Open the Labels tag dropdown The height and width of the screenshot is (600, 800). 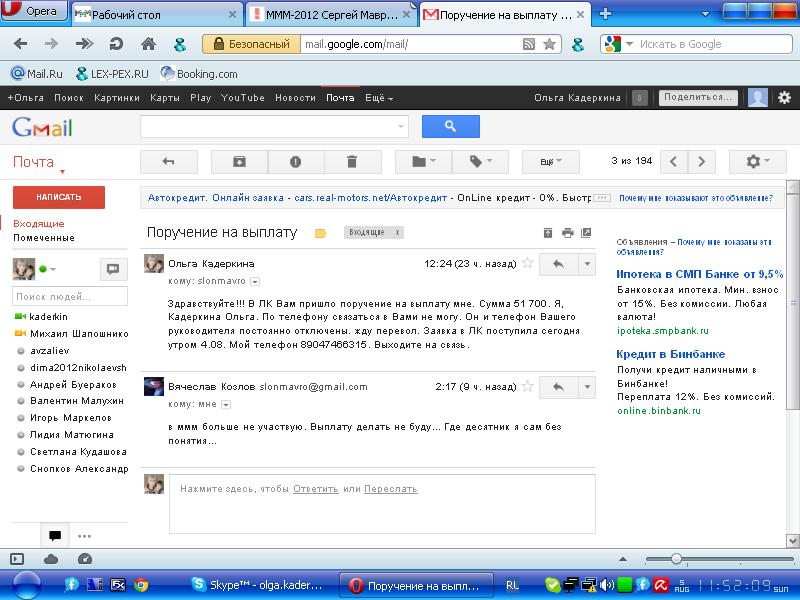point(480,162)
